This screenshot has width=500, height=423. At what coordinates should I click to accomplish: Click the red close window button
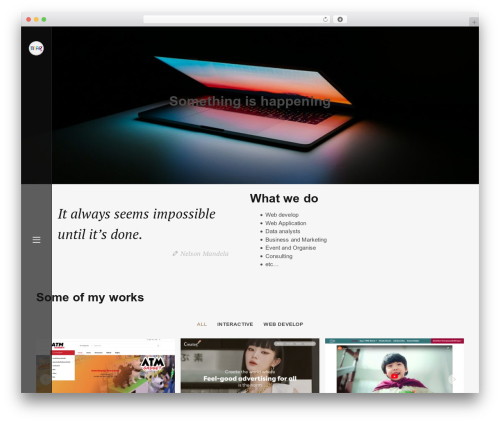pos(29,19)
